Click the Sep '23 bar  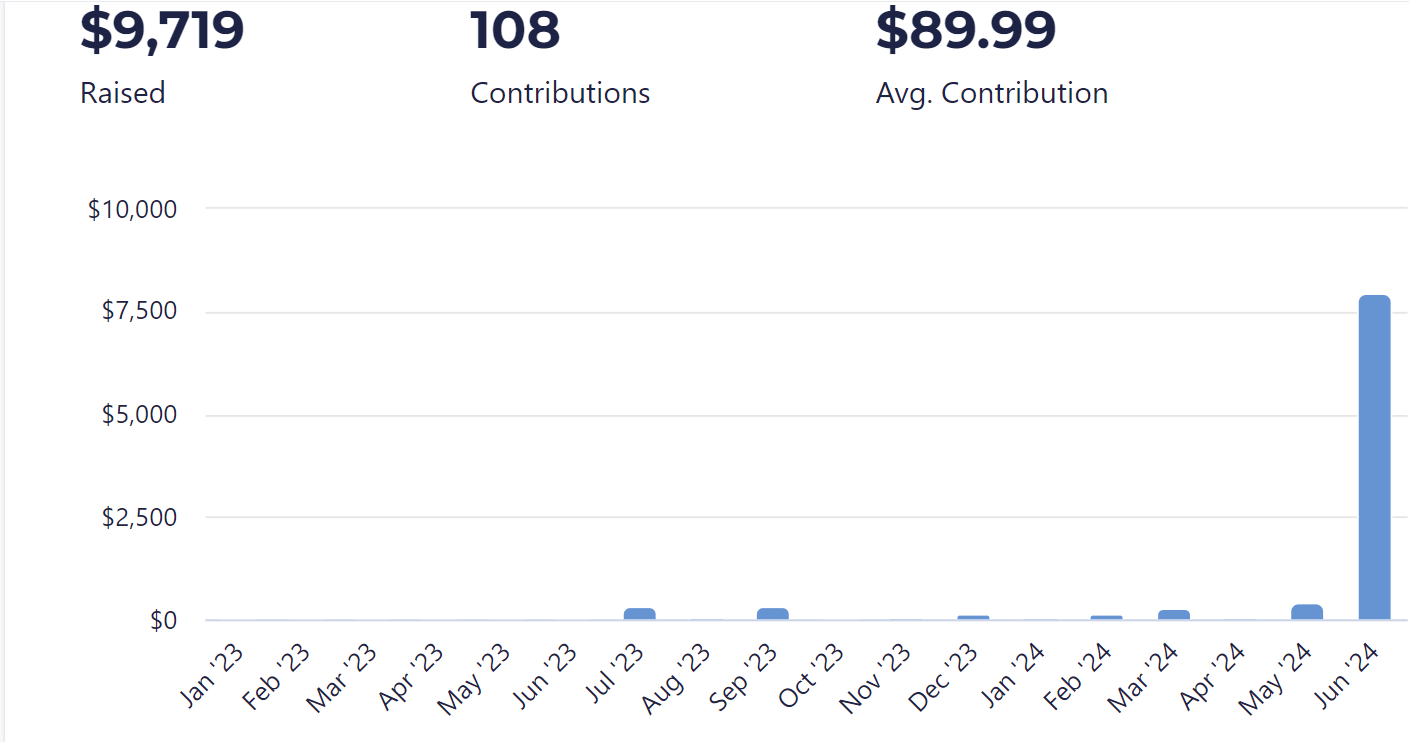click(773, 614)
